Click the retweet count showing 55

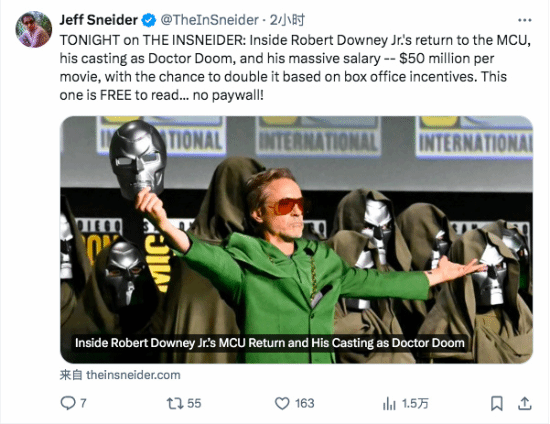point(194,403)
